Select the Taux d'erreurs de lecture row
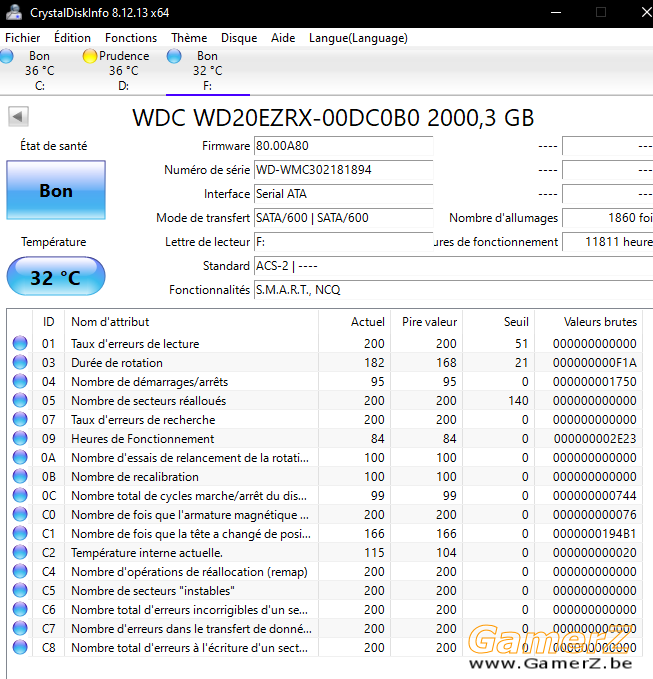Image resolution: width=653 pixels, height=679 pixels. click(325, 343)
